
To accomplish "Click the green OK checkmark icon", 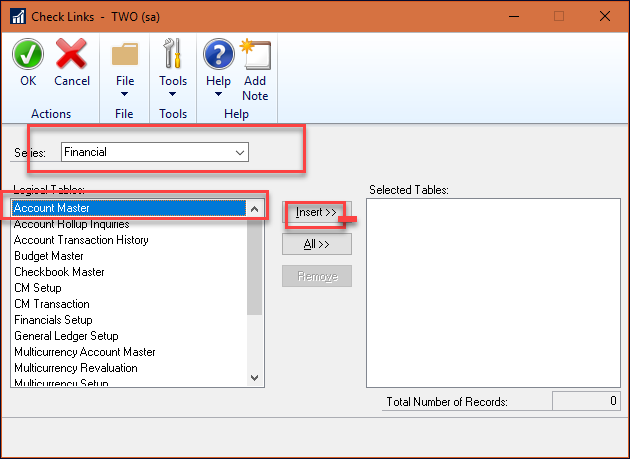I will pyautogui.click(x=28, y=54).
